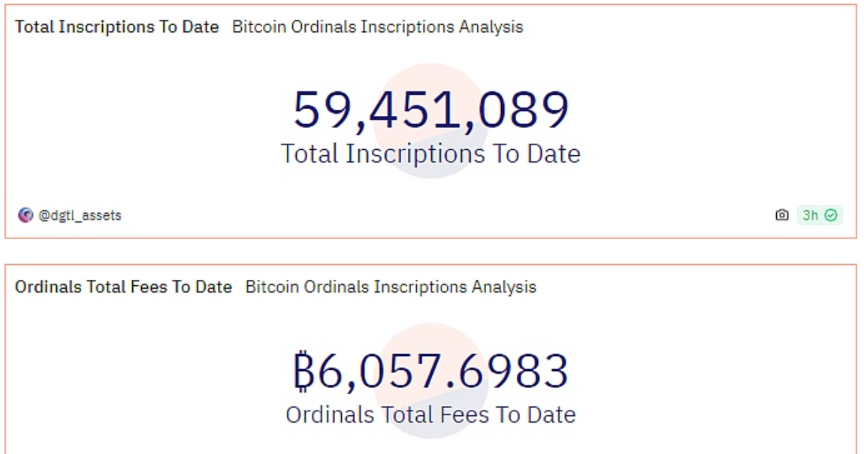864x454 pixels.
Task: Click the ₿ Bitcoin currency symbol
Action: coord(304,371)
